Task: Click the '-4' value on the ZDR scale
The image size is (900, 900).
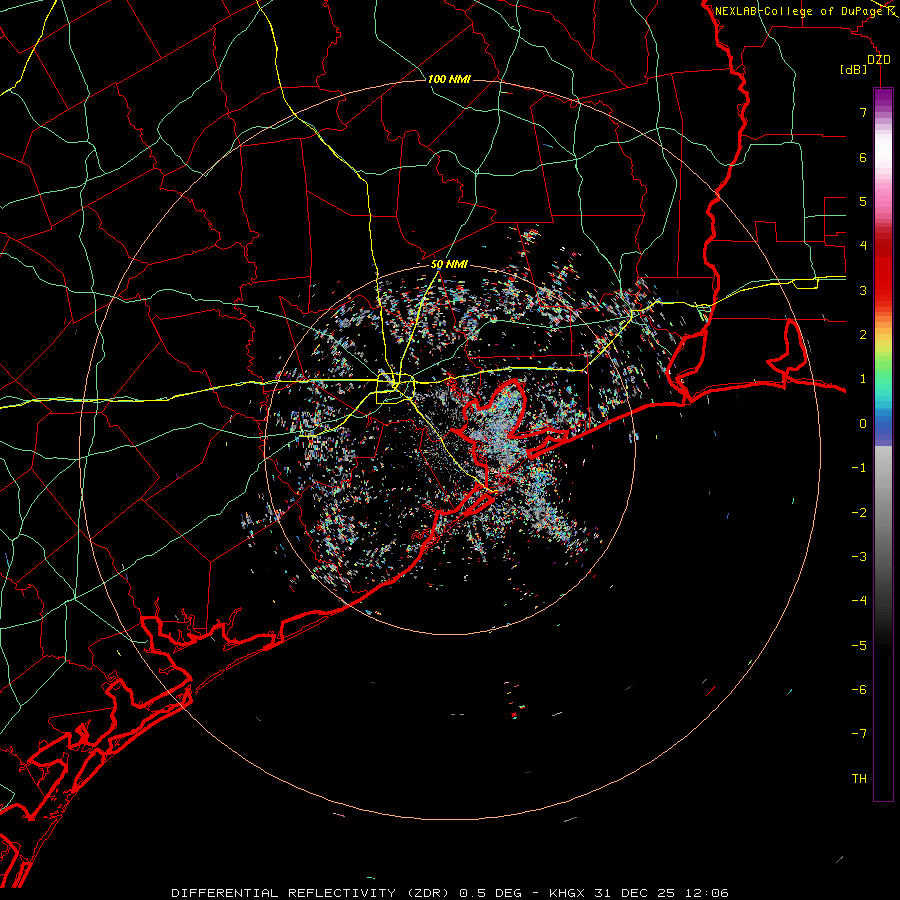Action: point(859,601)
